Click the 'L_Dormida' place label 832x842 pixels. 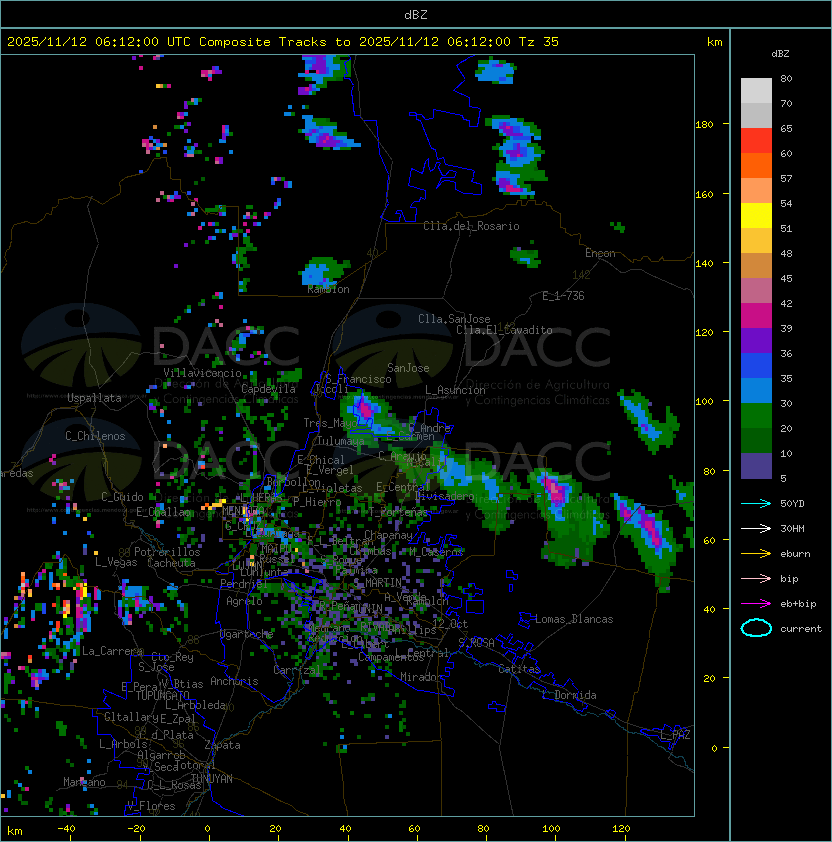(x=569, y=695)
